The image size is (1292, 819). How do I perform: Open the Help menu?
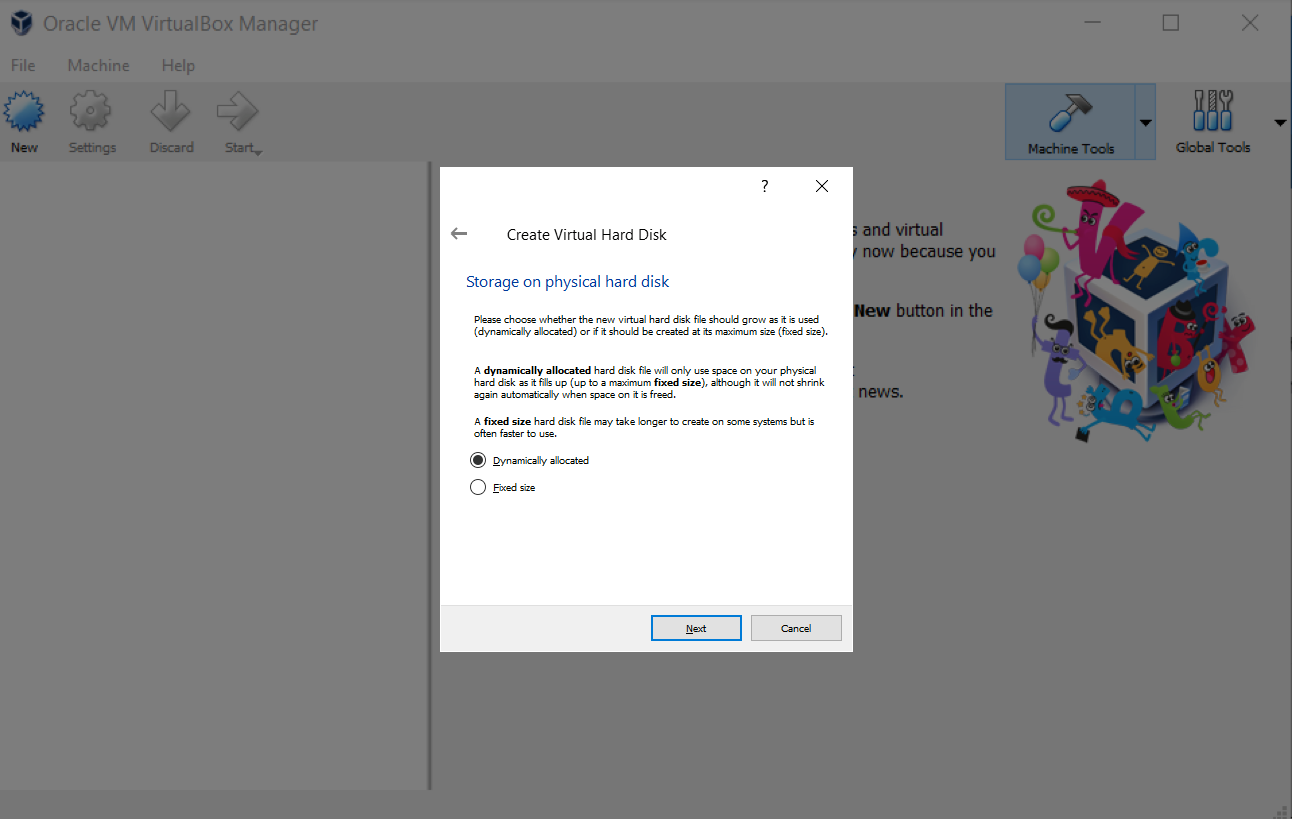click(178, 65)
